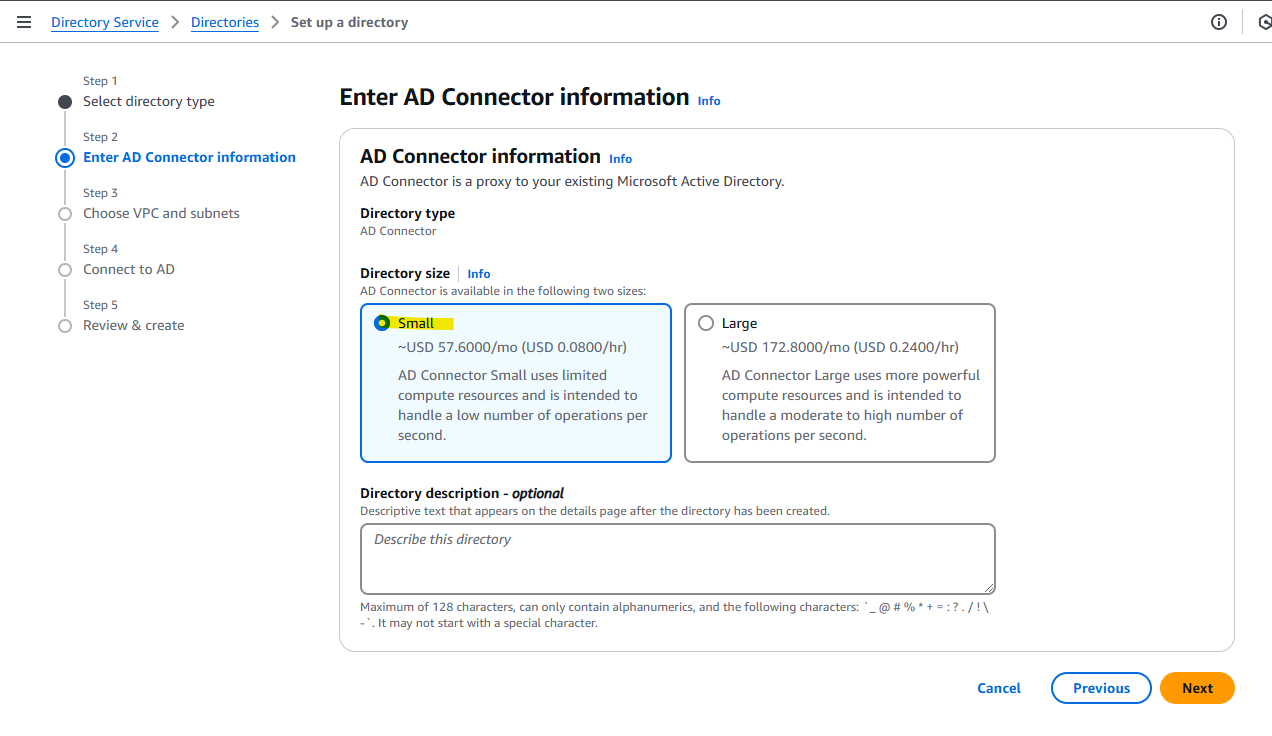This screenshot has width=1272, height=736.
Task: Click the 'Set up a directory' breadcrumb text
Action: pyautogui.click(x=349, y=22)
